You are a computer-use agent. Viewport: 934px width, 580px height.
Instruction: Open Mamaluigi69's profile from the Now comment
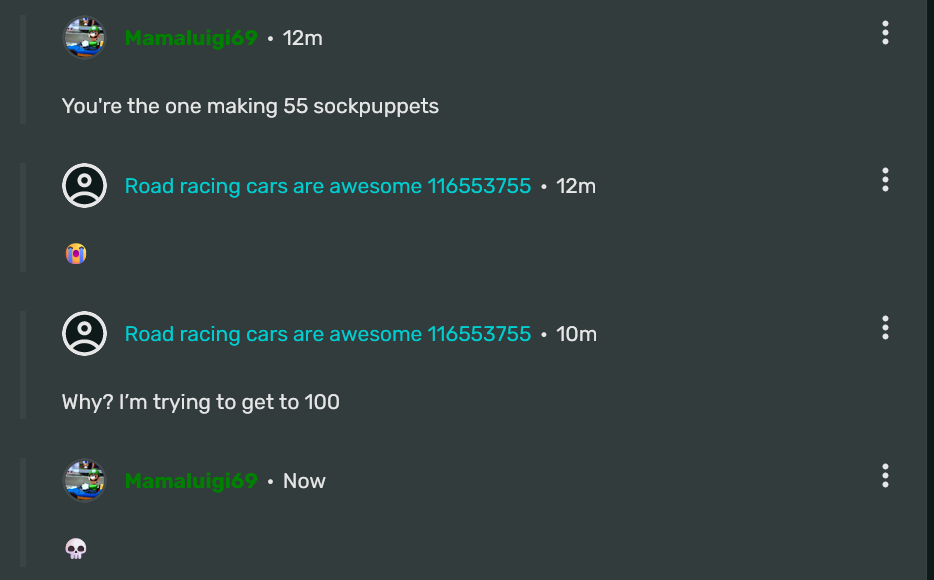click(x=191, y=481)
